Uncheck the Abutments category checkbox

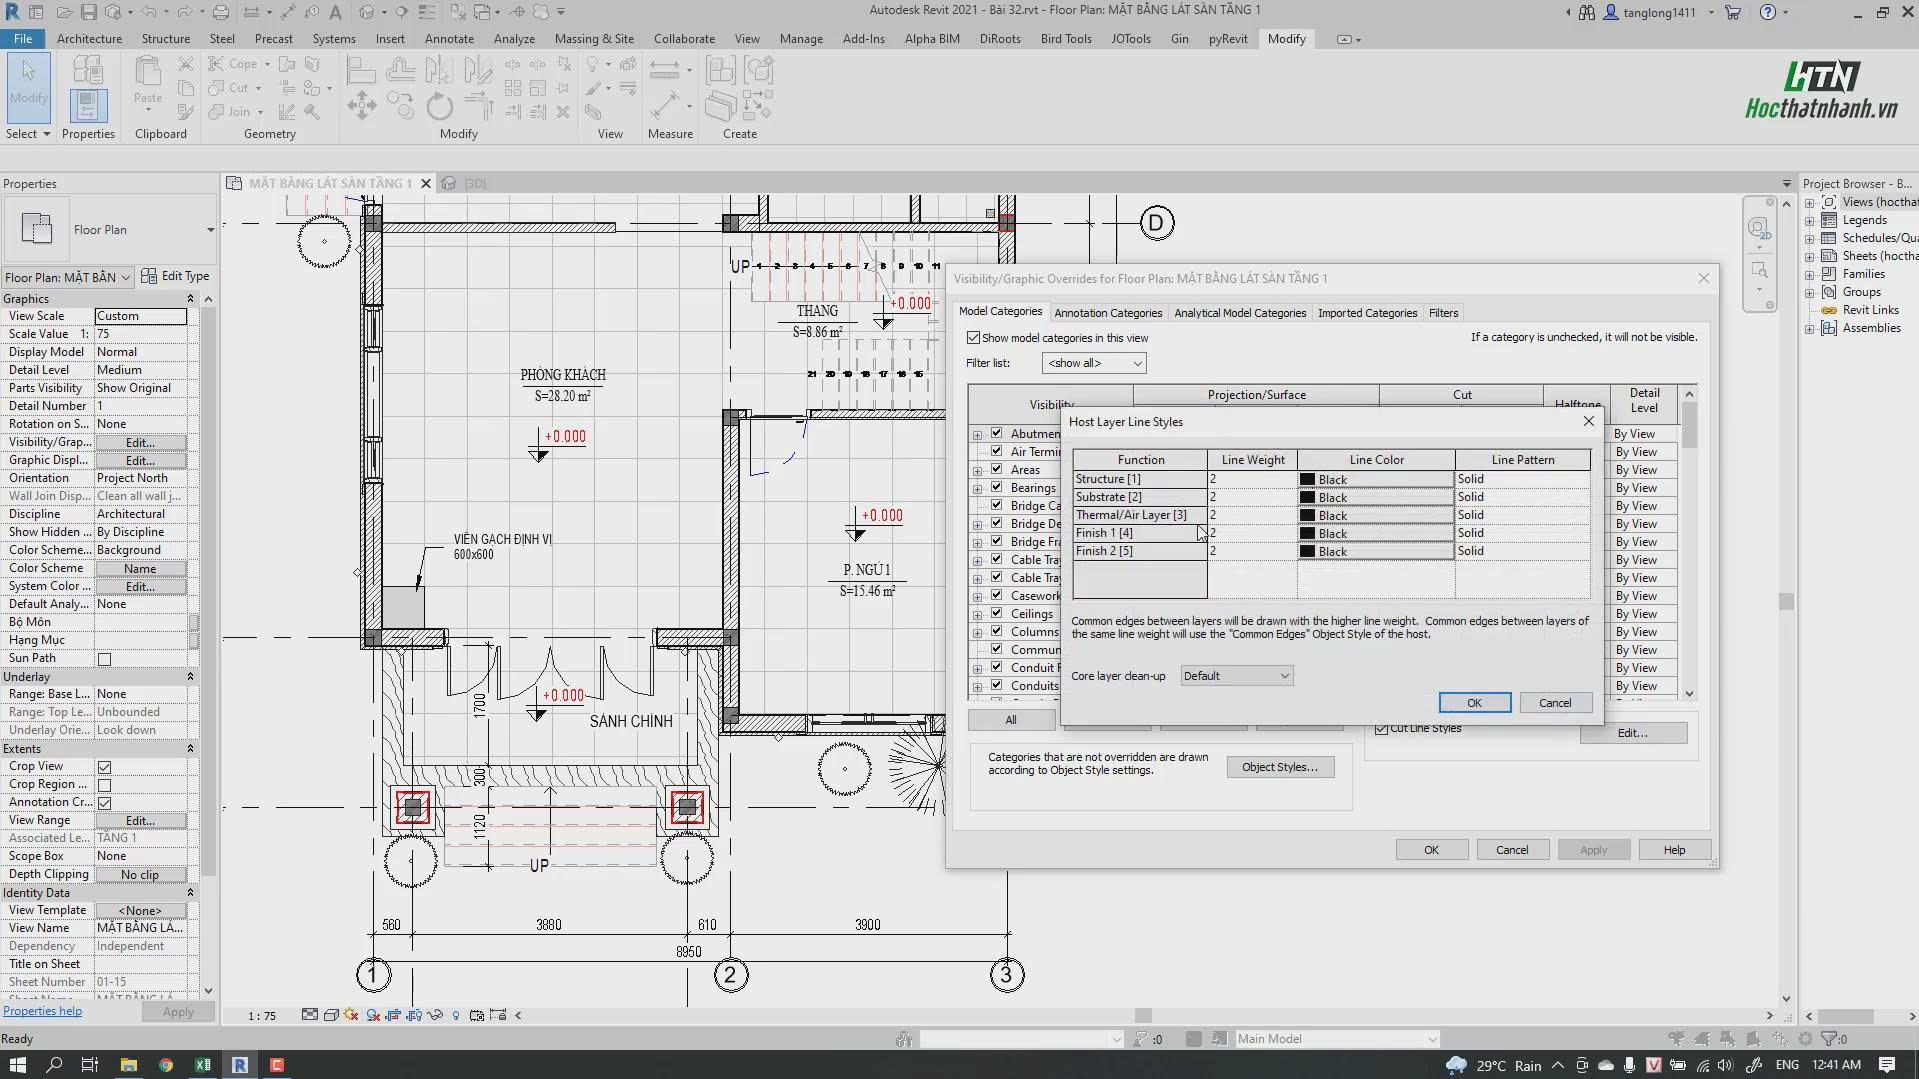[x=996, y=433]
